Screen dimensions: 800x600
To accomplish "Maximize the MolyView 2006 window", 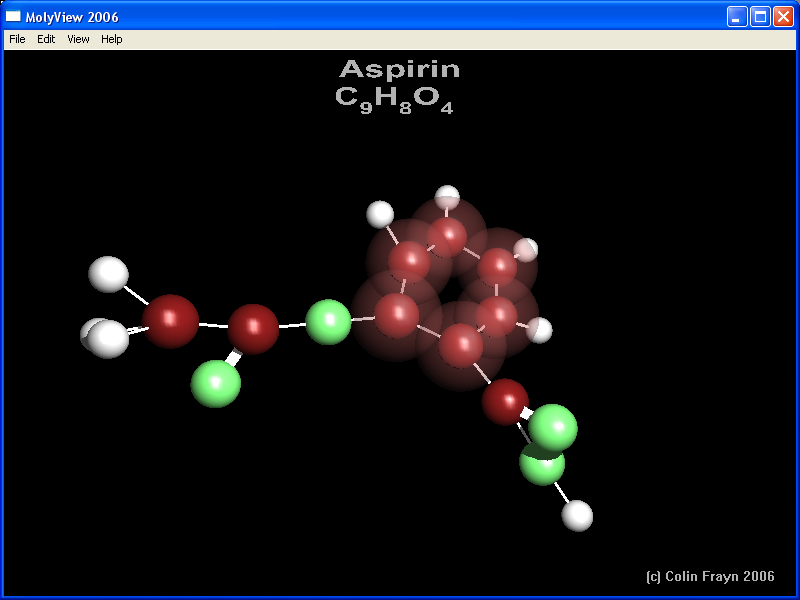I will (760, 16).
